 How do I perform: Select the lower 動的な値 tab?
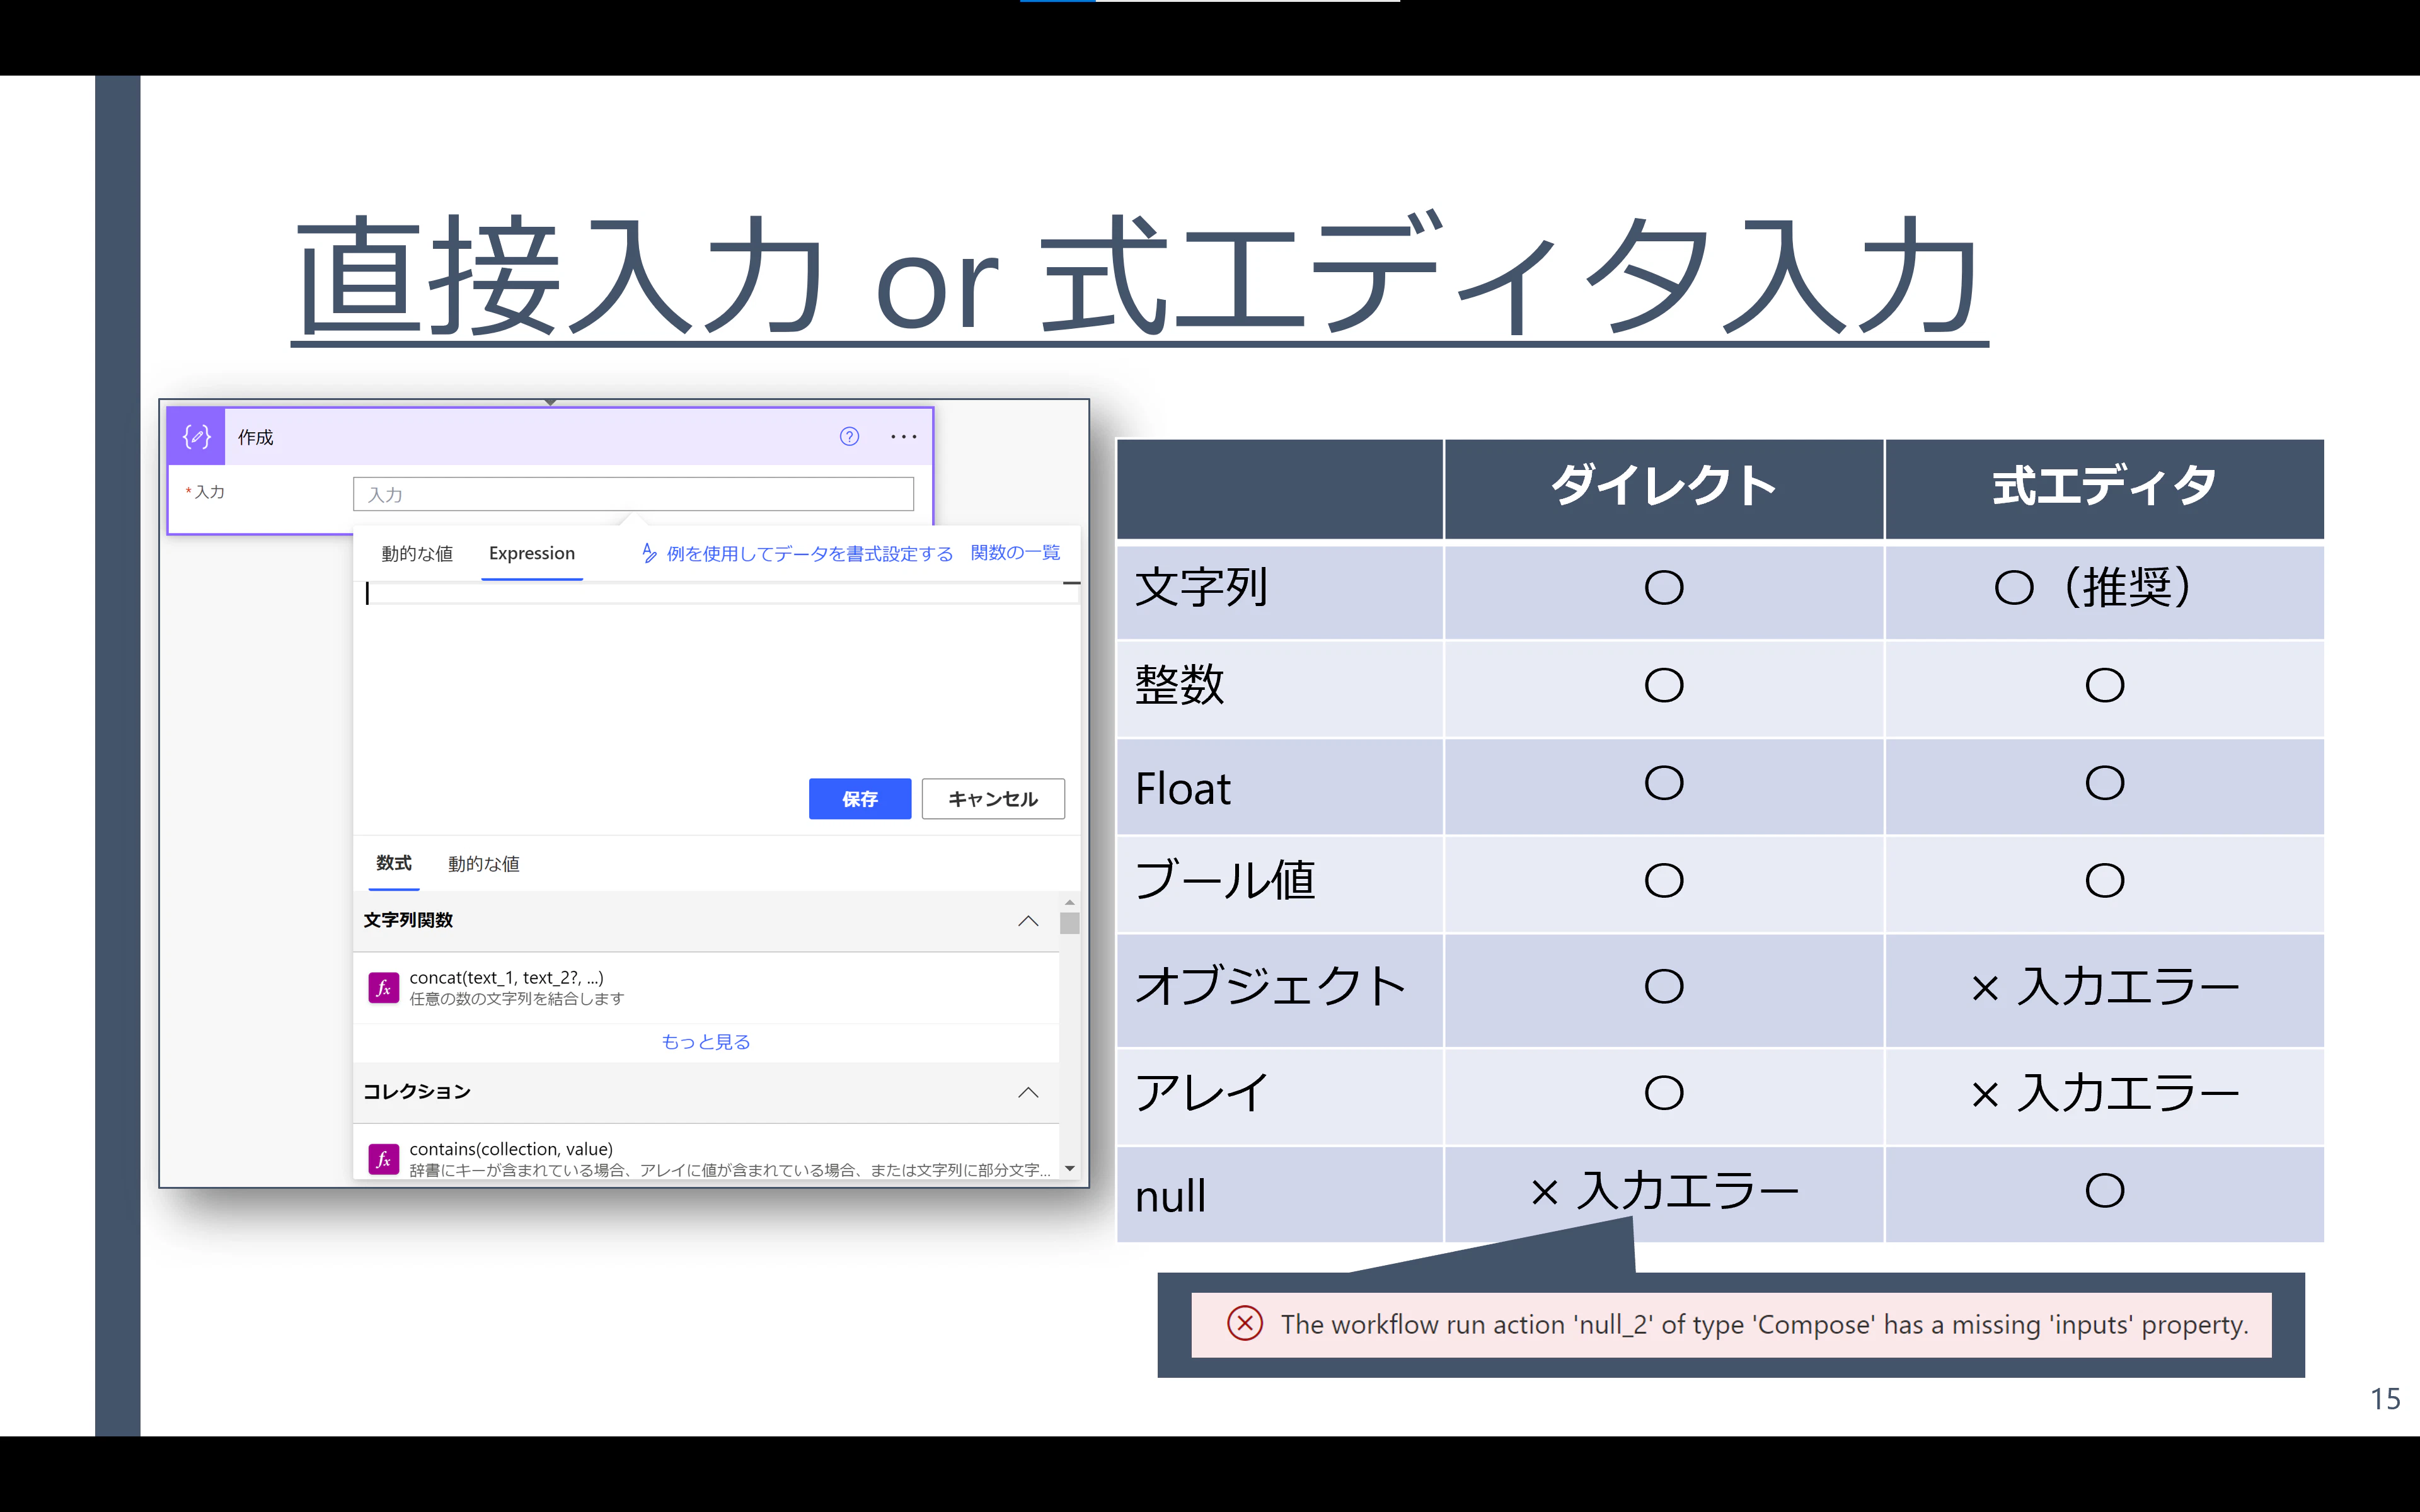click(484, 864)
